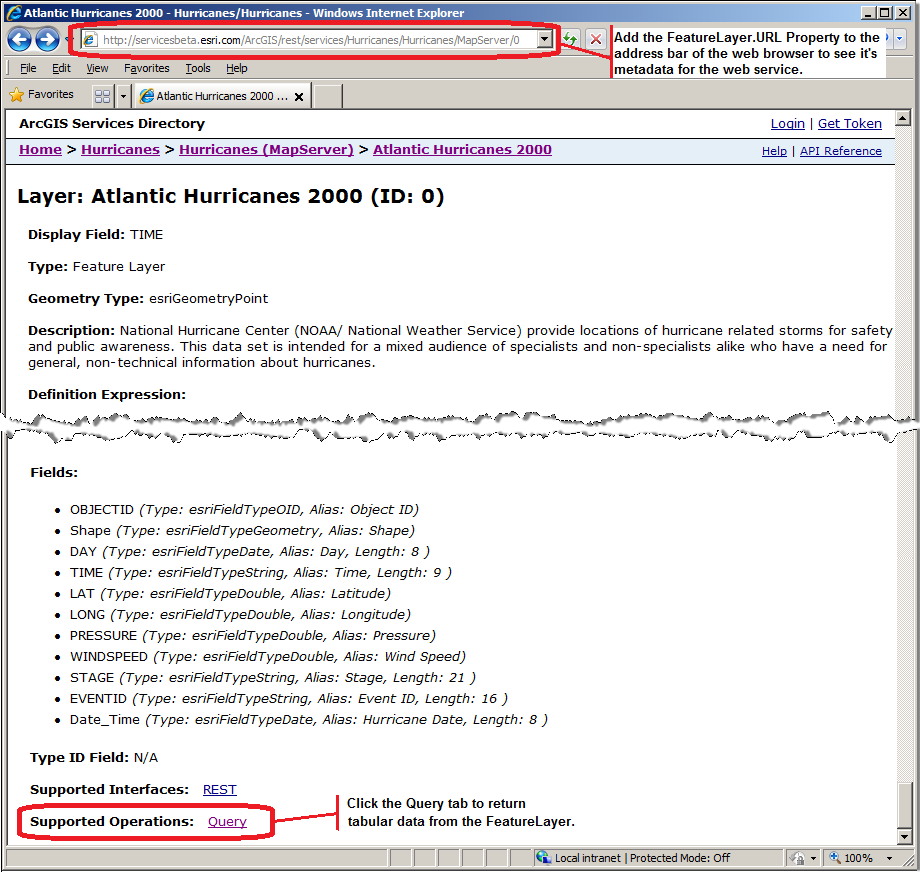
Task: Click the Refresh icon beside the address bar
Action: click(568, 38)
